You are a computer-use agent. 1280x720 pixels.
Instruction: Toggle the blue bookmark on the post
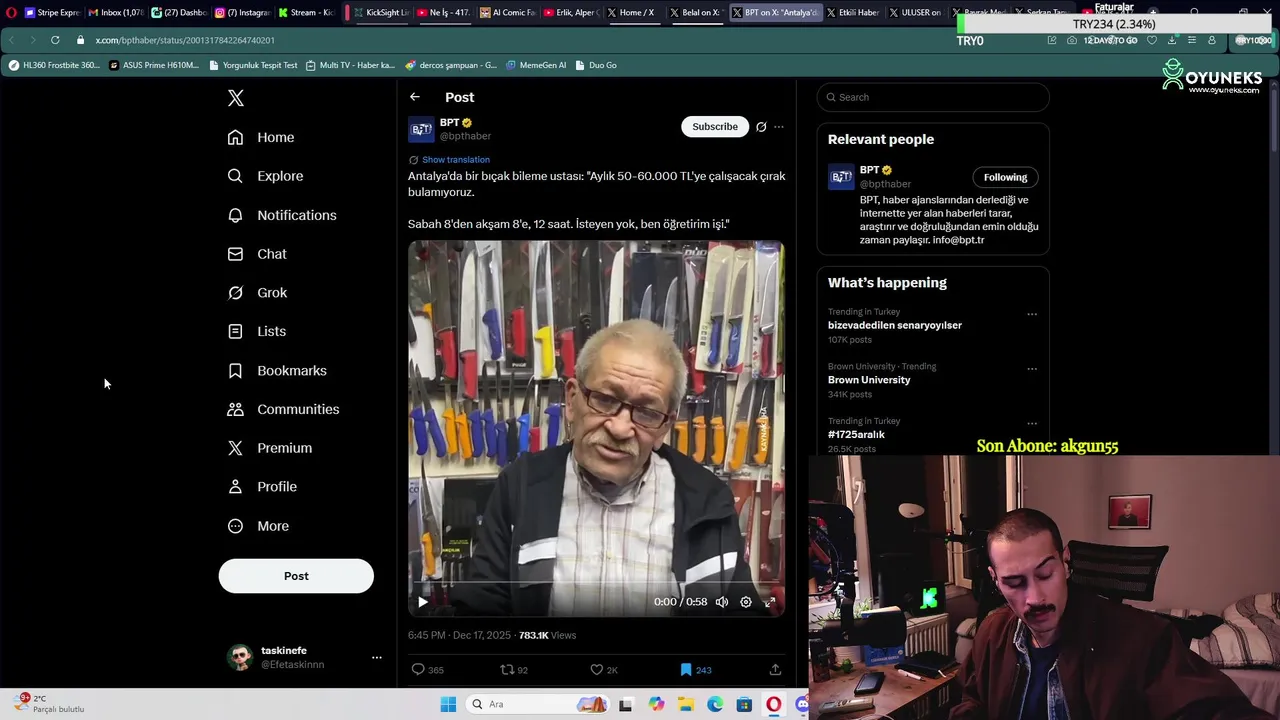686,669
